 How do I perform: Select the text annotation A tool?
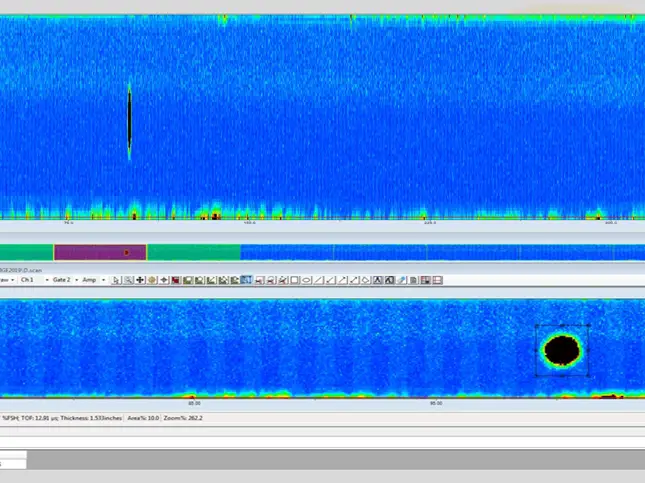pos(378,280)
